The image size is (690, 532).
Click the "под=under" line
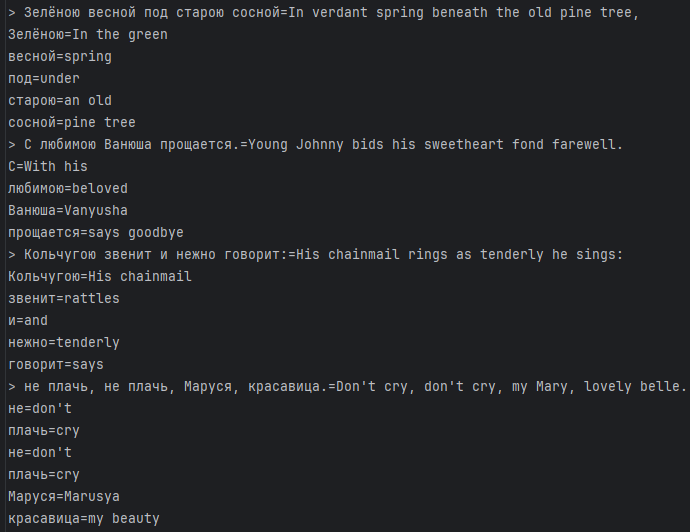[44, 78]
